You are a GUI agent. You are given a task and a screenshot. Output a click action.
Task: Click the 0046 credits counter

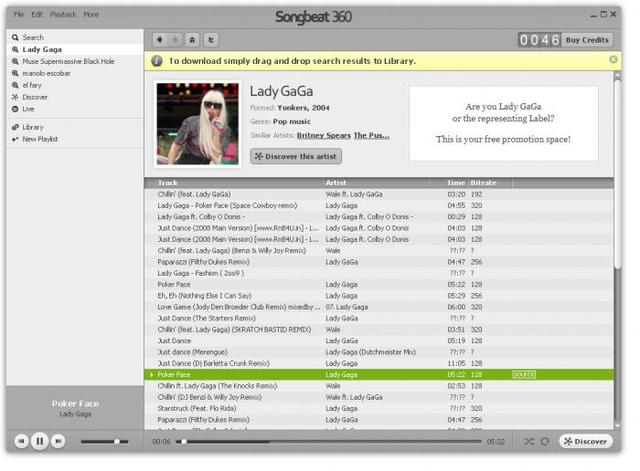click(539, 40)
